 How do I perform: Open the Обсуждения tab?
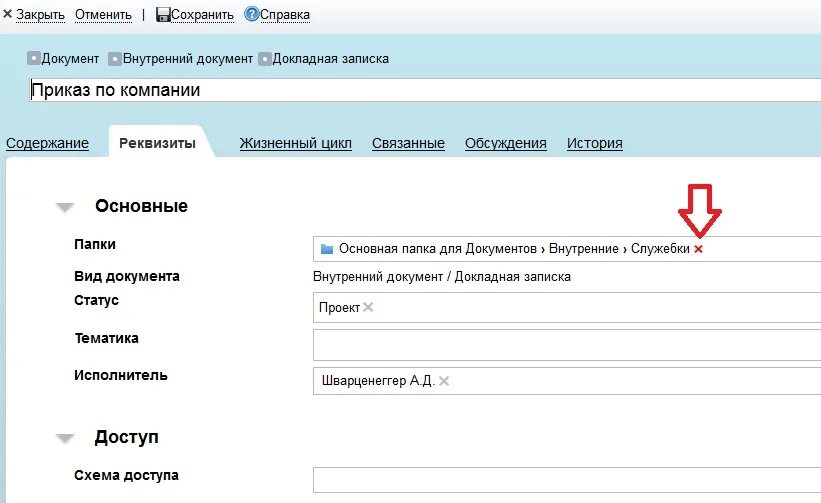tap(506, 143)
